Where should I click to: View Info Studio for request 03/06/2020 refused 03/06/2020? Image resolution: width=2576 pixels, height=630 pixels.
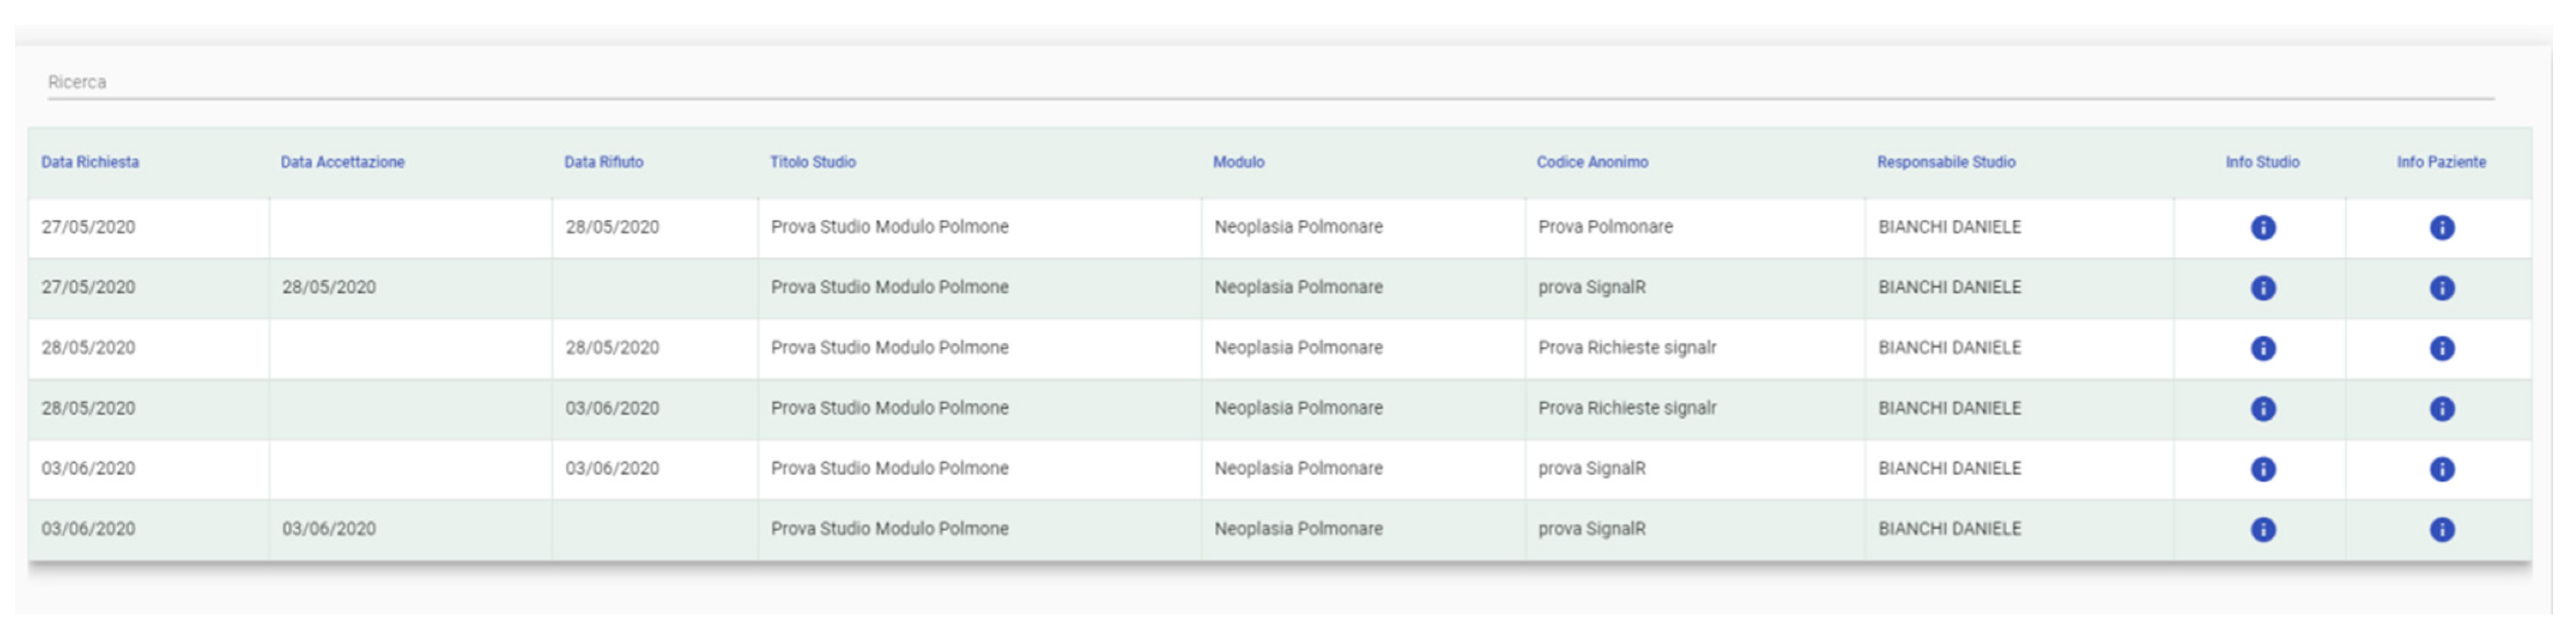point(2262,469)
